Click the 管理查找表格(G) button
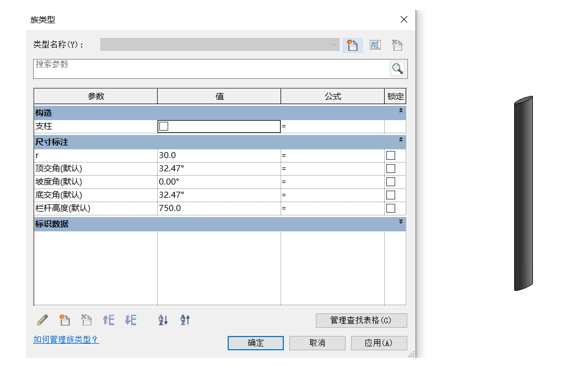The height and width of the screenshot is (367, 585). pos(361,320)
